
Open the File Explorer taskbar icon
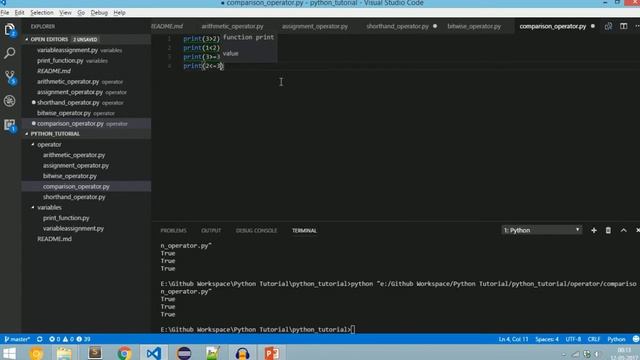(64, 353)
